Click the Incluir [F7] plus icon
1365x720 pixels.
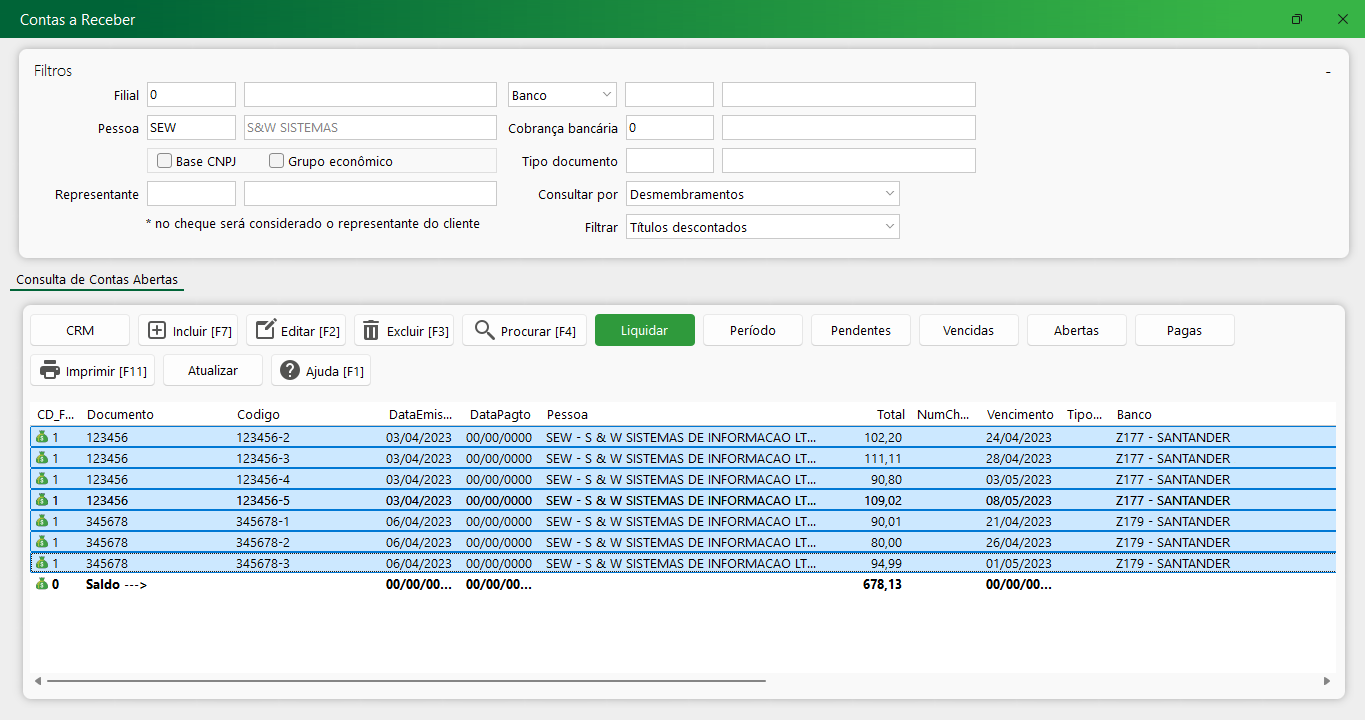pos(157,331)
